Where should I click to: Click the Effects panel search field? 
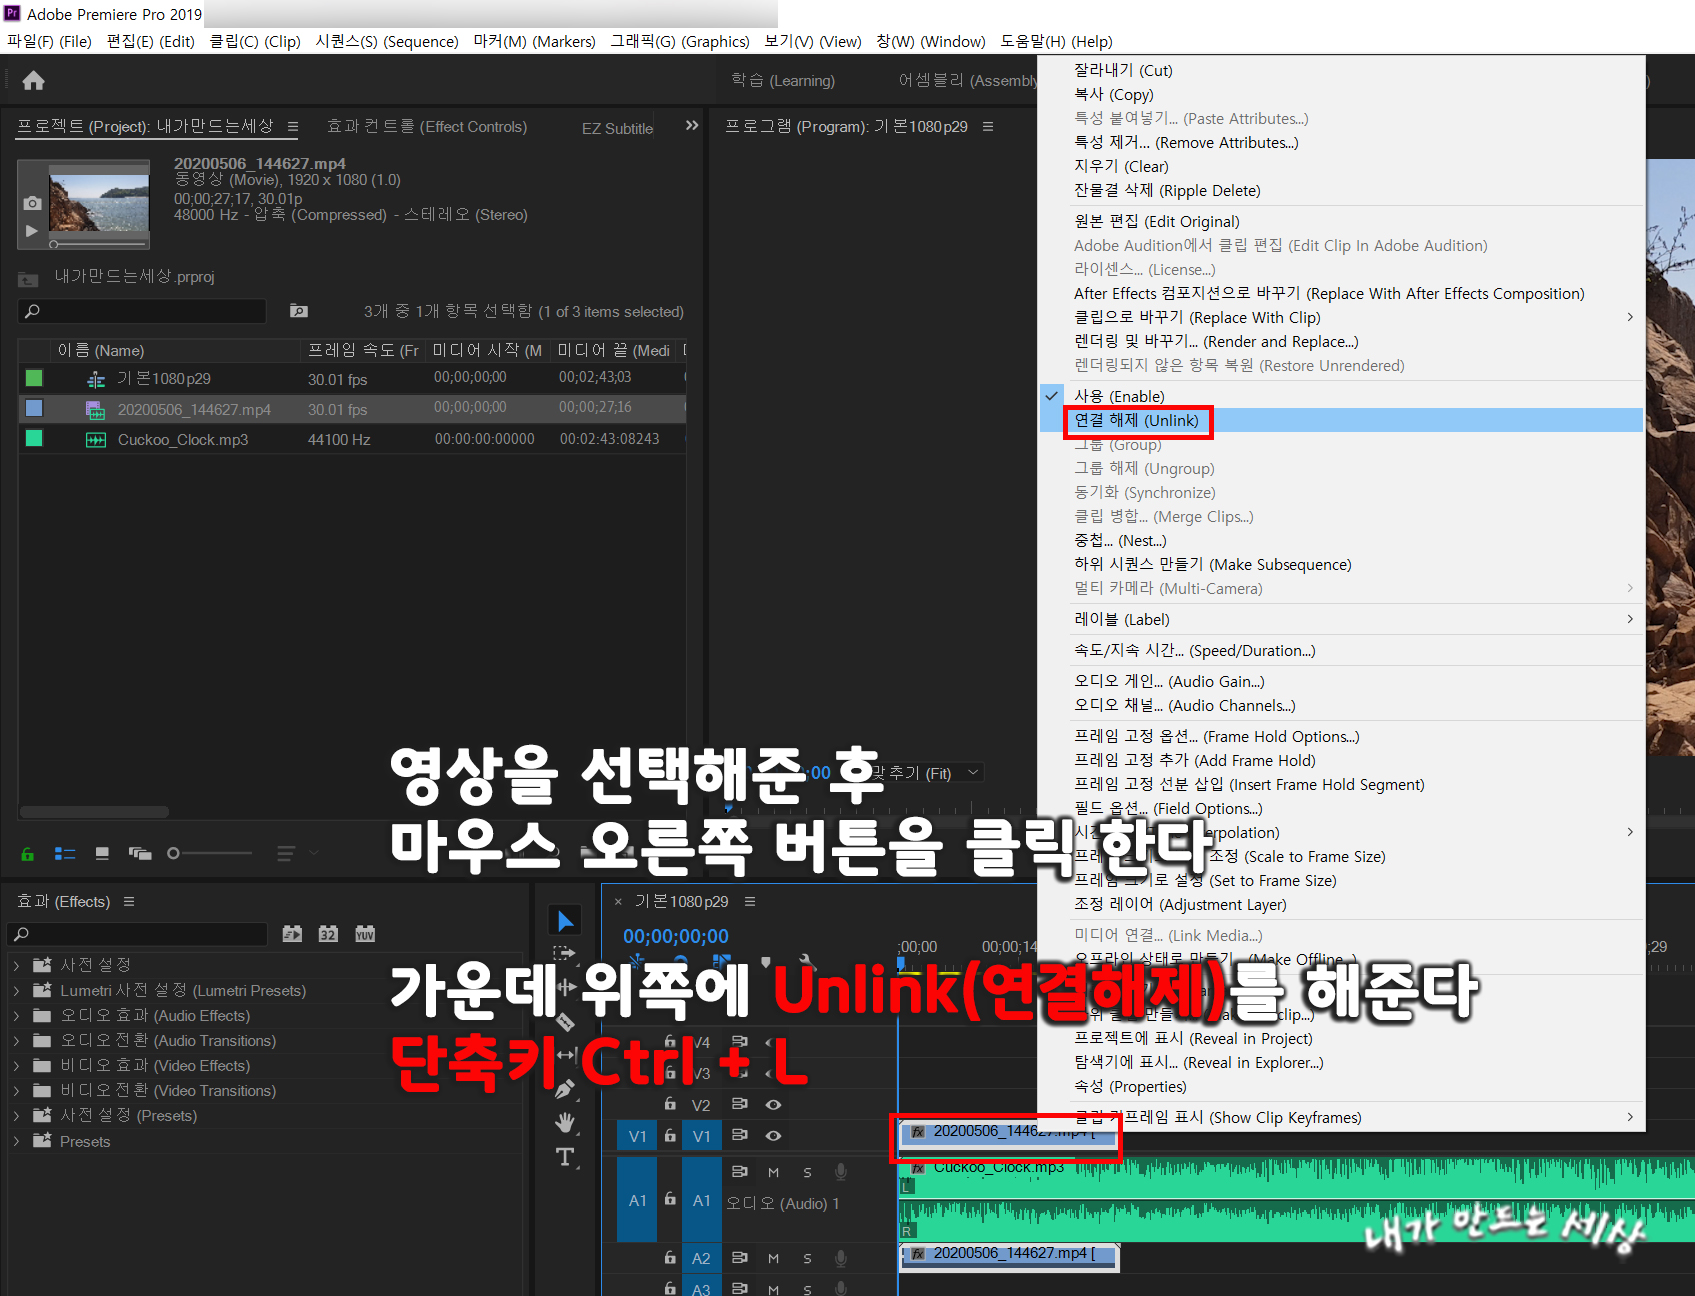click(138, 934)
